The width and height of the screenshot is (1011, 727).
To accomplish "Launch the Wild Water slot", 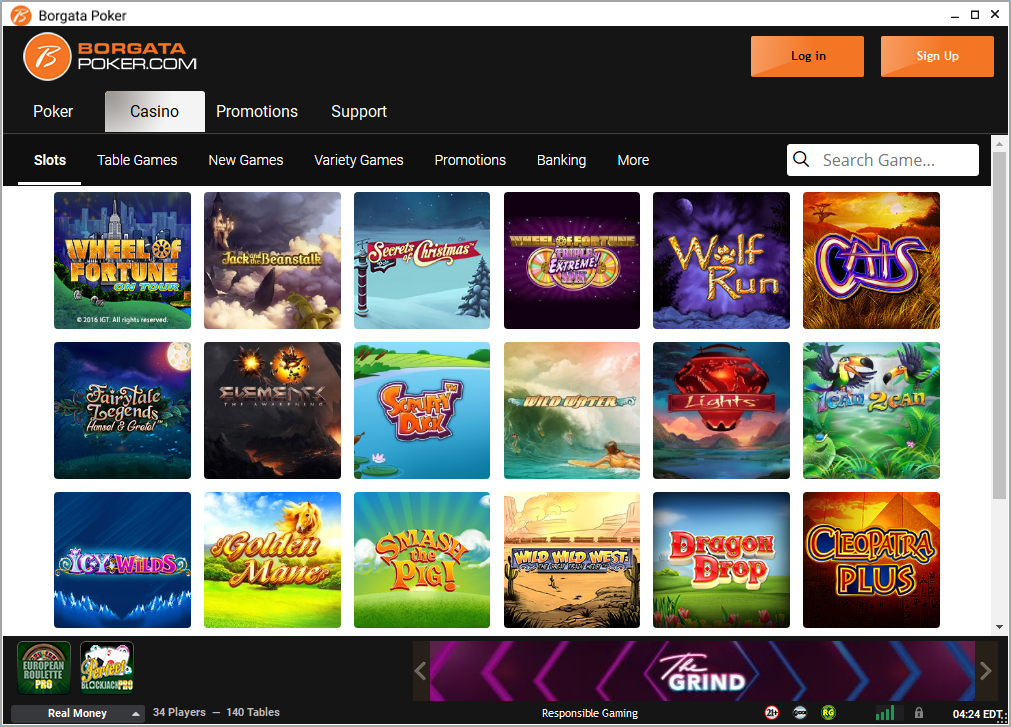I will tap(572, 411).
